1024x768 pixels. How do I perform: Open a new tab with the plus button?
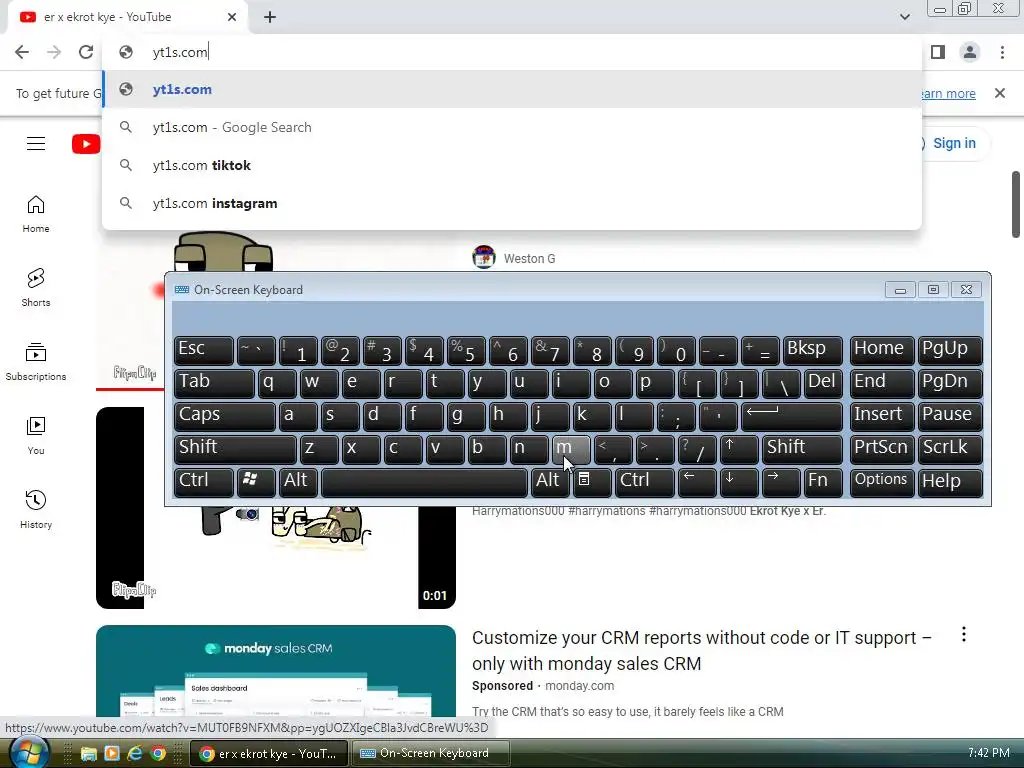[x=270, y=17]
